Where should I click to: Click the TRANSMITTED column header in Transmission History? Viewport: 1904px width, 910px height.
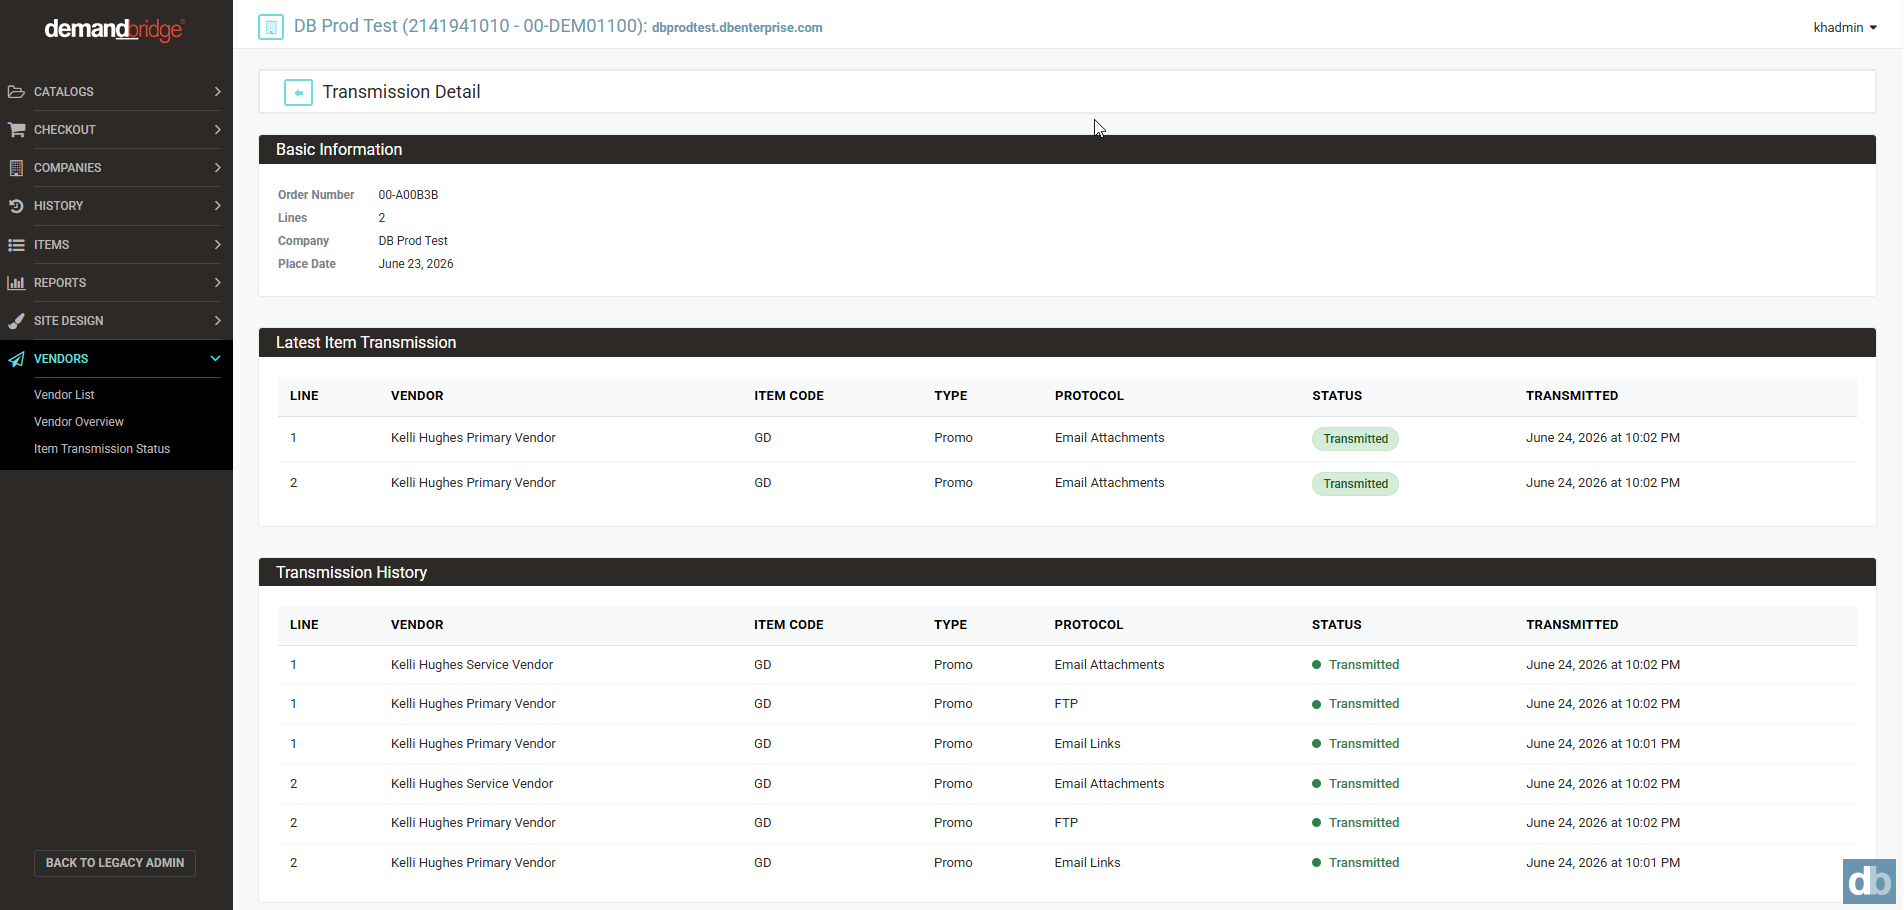[1572, 625]
